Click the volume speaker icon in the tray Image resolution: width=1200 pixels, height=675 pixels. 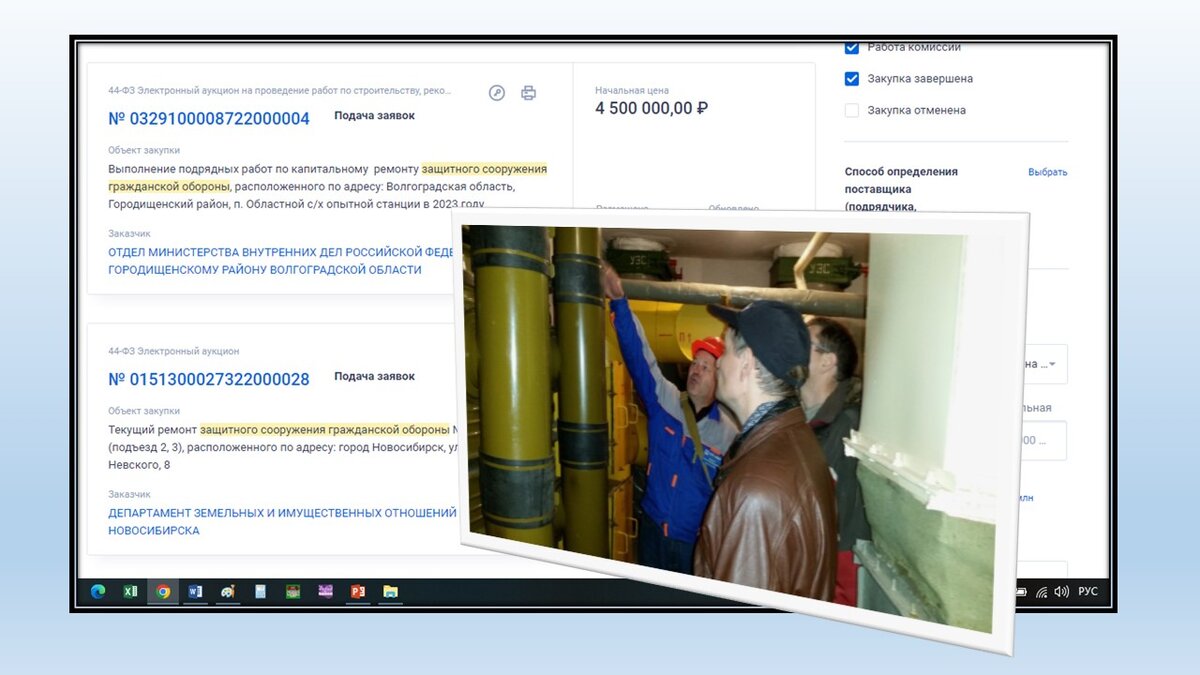point(1061,592)
